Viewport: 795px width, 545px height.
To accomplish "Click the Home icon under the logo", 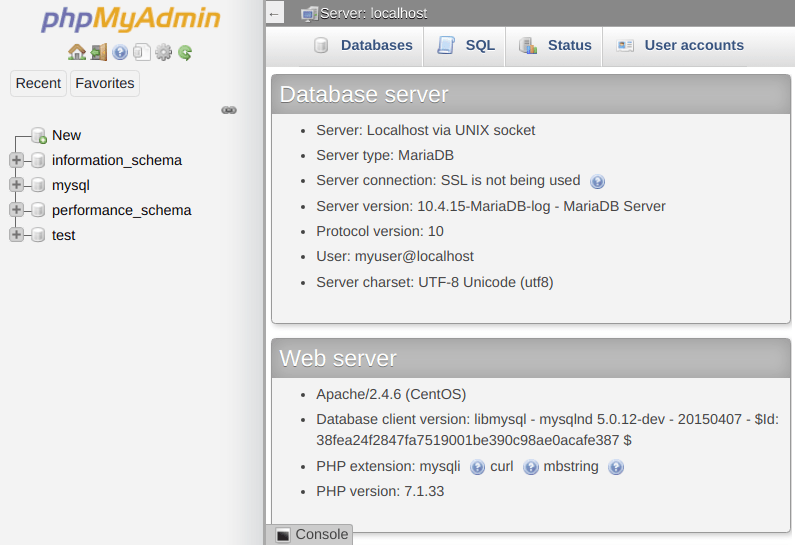I will click(76, 53).
